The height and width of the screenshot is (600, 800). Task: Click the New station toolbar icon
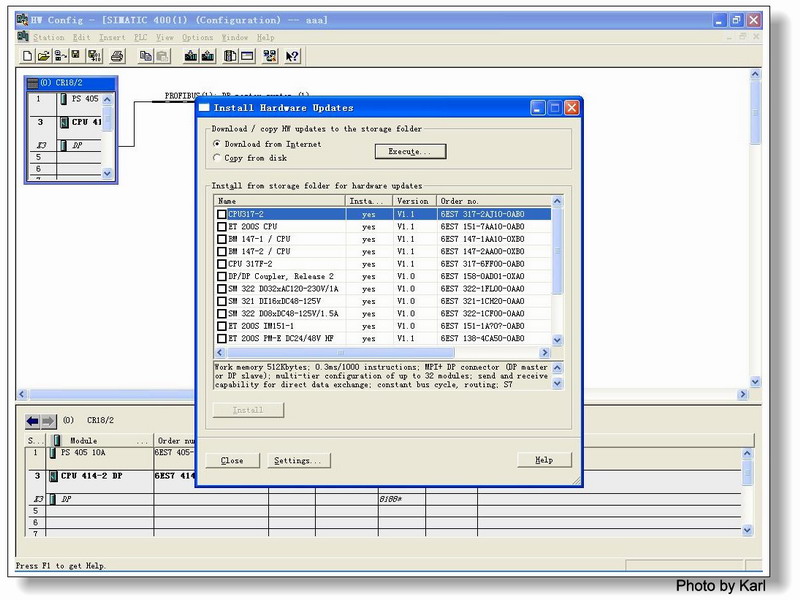tap(28, 56)
